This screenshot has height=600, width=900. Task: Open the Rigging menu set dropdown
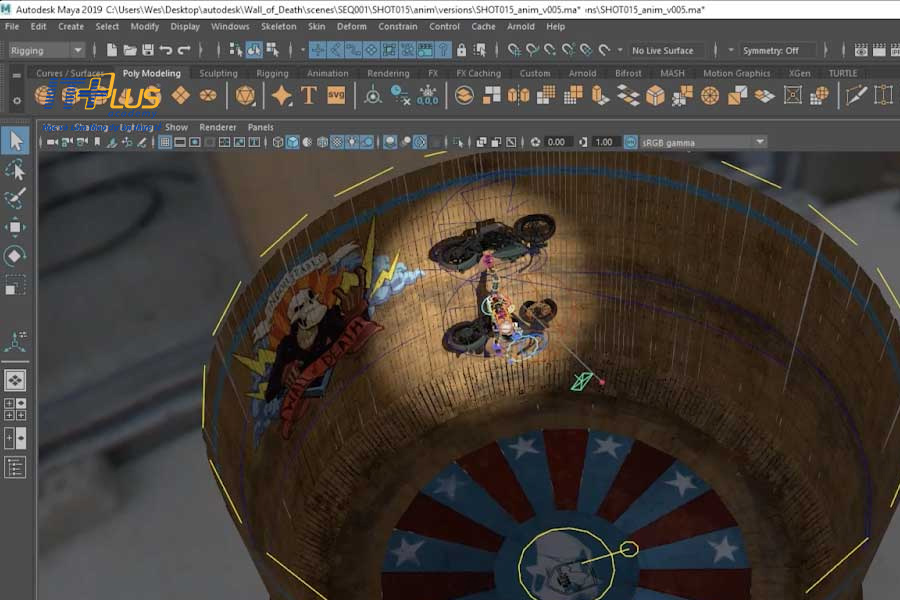click(x=47, y=50)
